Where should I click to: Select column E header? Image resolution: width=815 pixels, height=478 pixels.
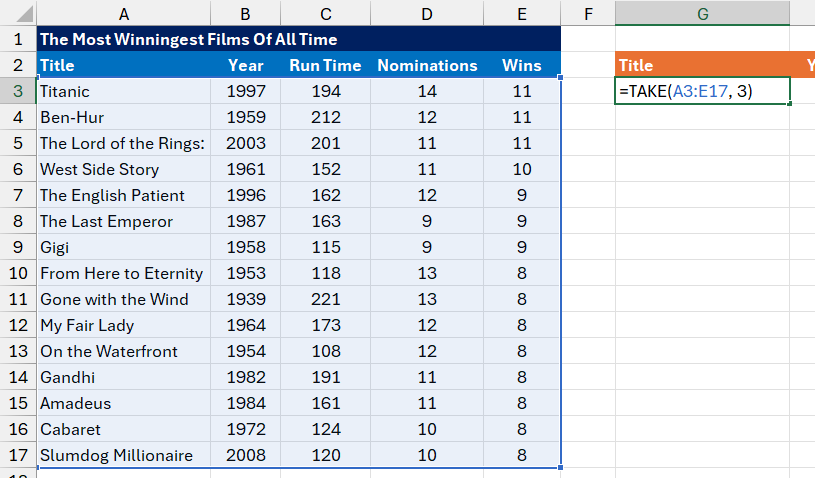coord(522,13)
